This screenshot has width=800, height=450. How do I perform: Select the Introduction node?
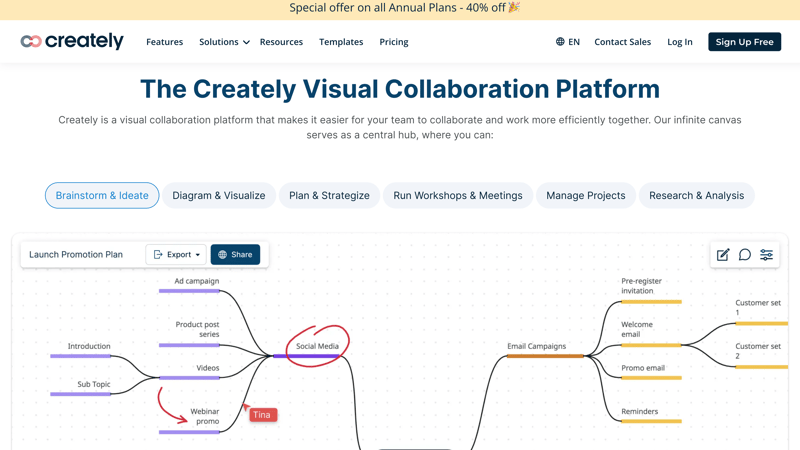click(89, 346)
